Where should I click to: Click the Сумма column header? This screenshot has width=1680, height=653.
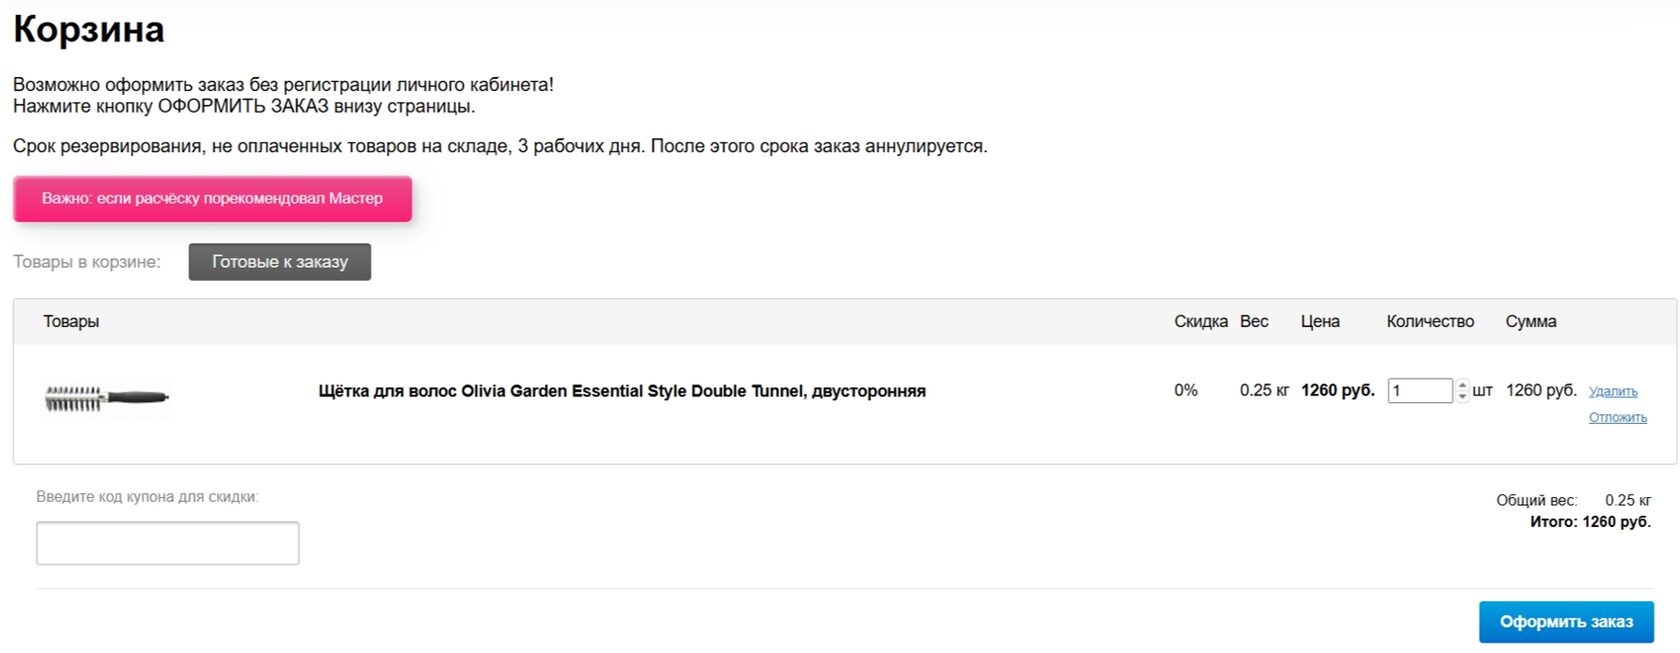[1531, 322]
